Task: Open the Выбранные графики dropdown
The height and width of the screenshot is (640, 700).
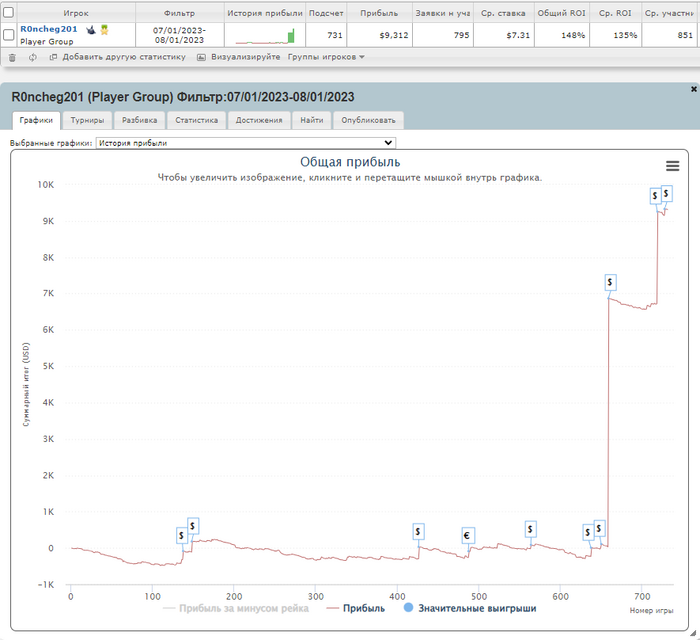Action: click(246, 143)
